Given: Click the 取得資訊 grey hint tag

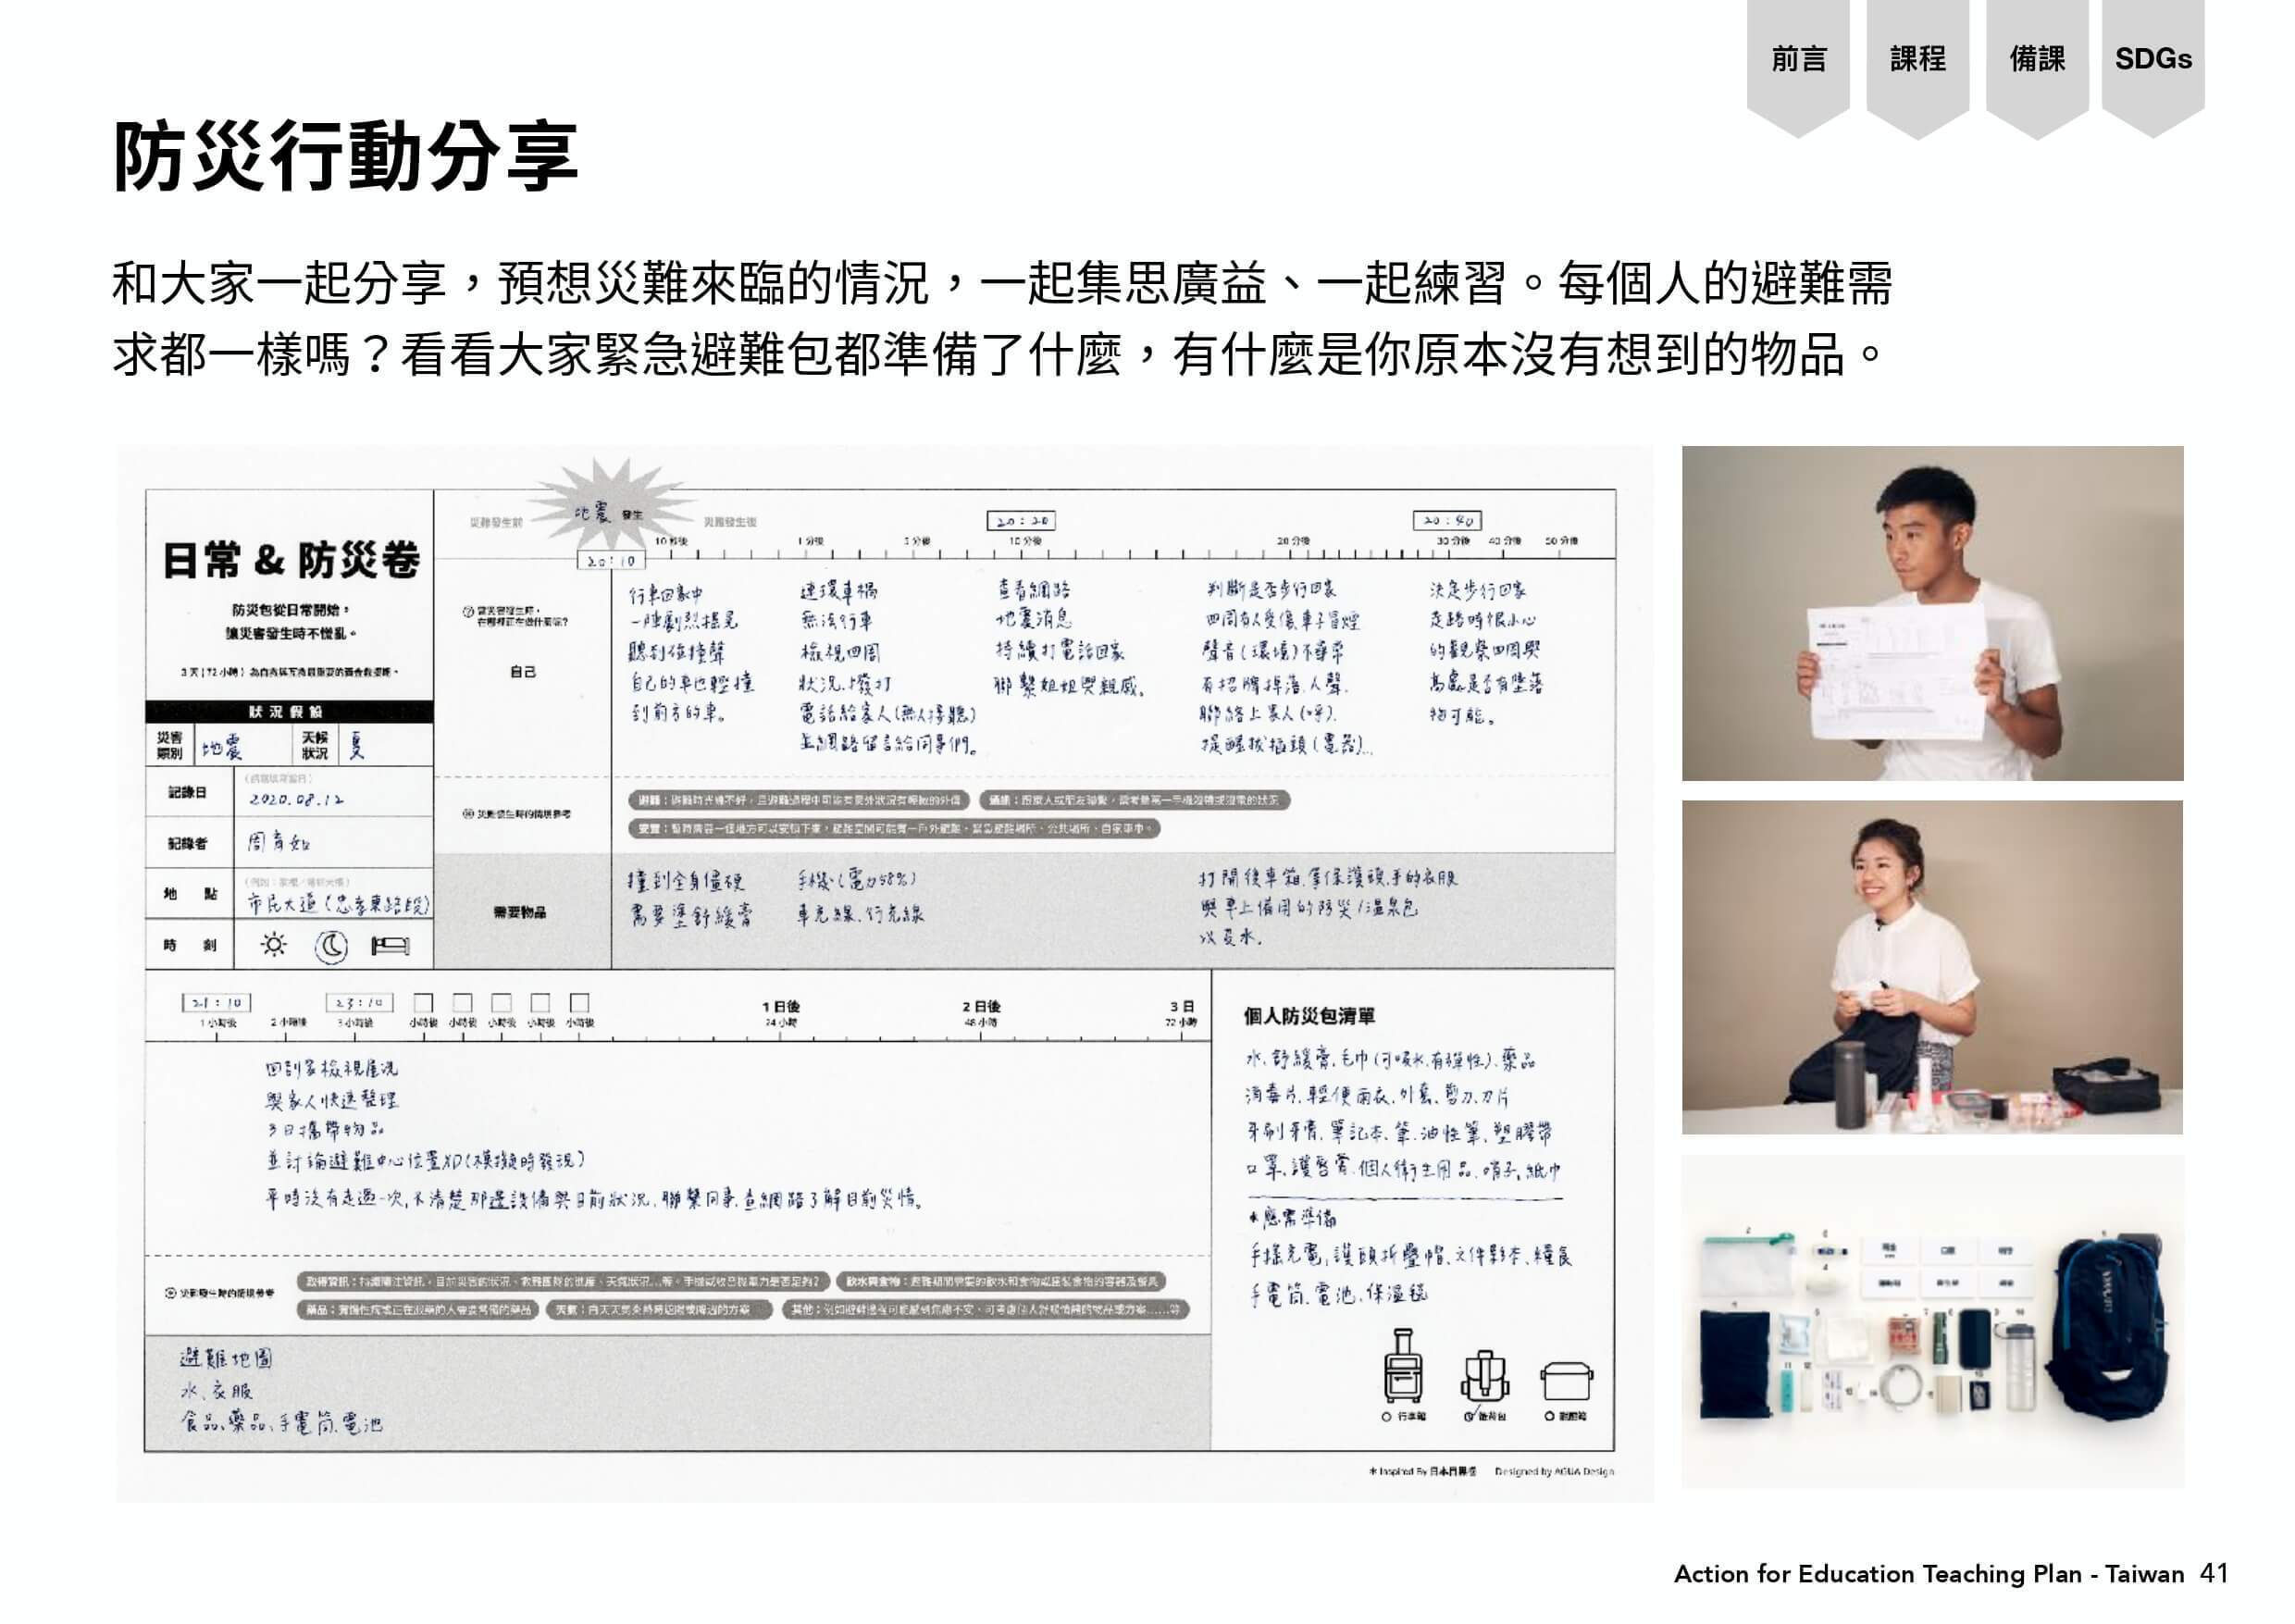Looking at the screenshot, I should (564, 1282).
